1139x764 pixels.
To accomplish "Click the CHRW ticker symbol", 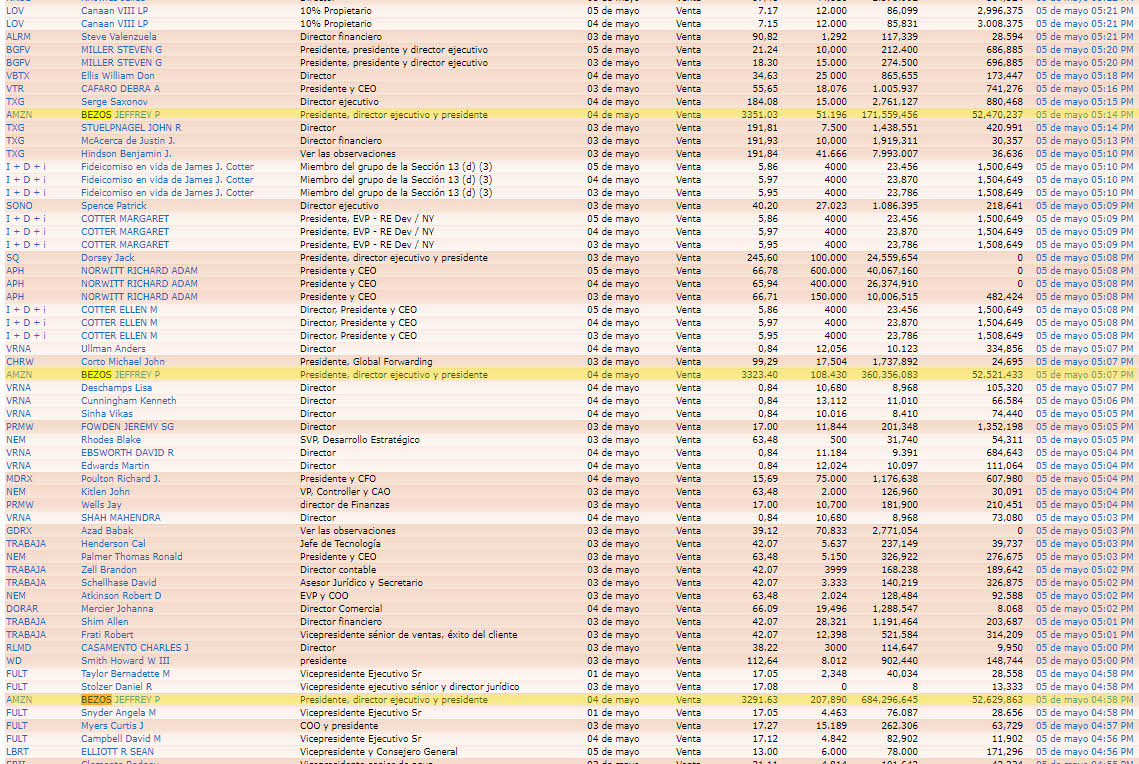I will [20, 361].
